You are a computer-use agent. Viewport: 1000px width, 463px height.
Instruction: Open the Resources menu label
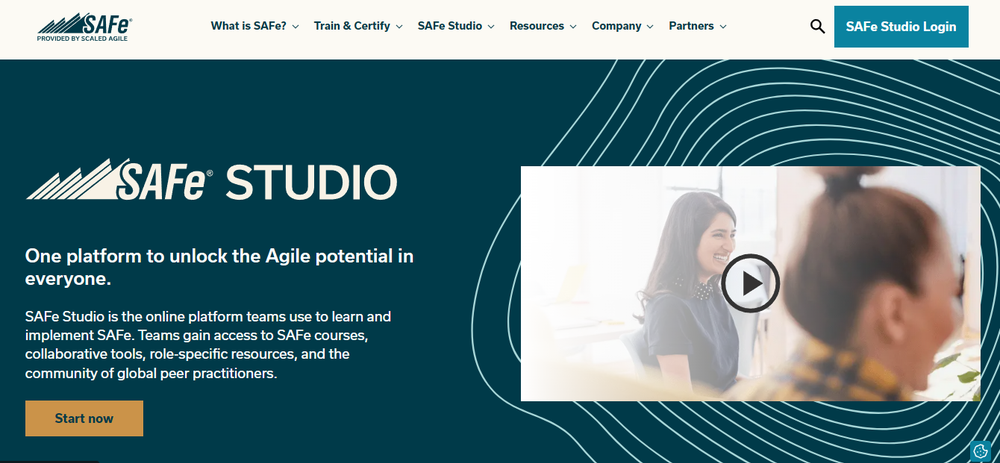click(x=536, y=26)
